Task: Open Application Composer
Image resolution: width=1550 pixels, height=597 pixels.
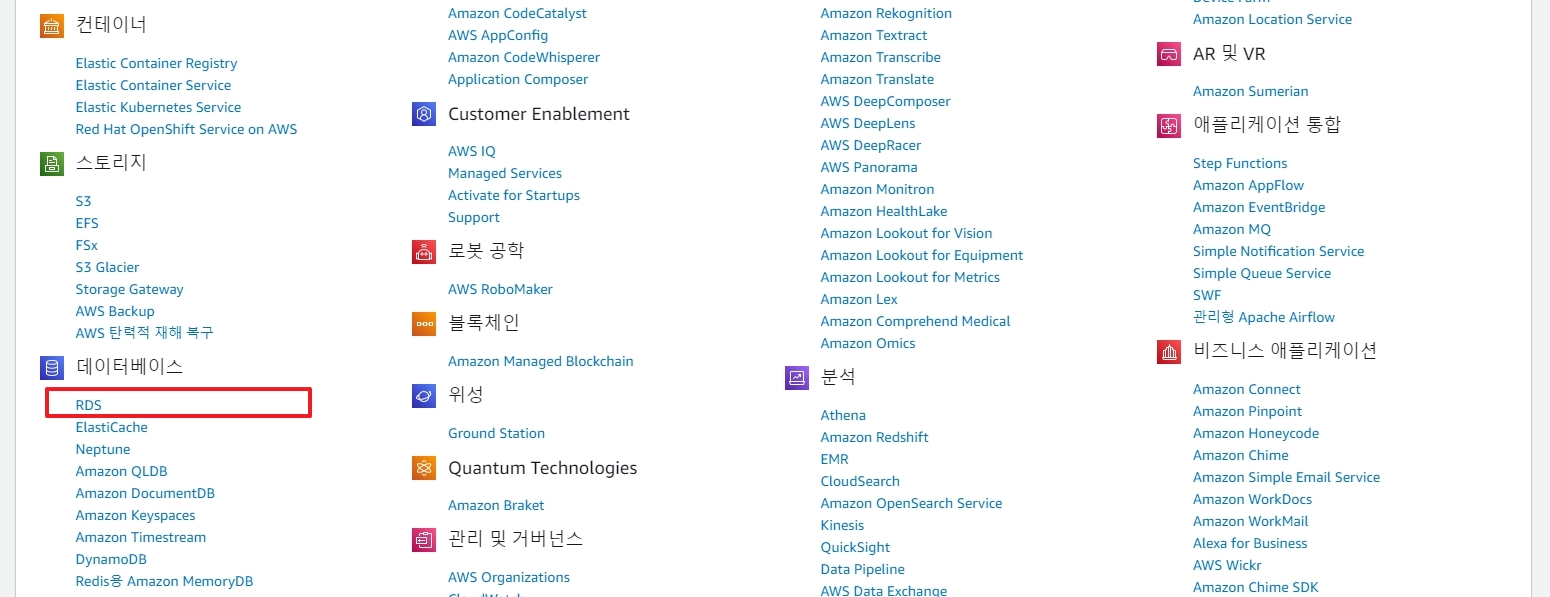Action: (518, 79)
